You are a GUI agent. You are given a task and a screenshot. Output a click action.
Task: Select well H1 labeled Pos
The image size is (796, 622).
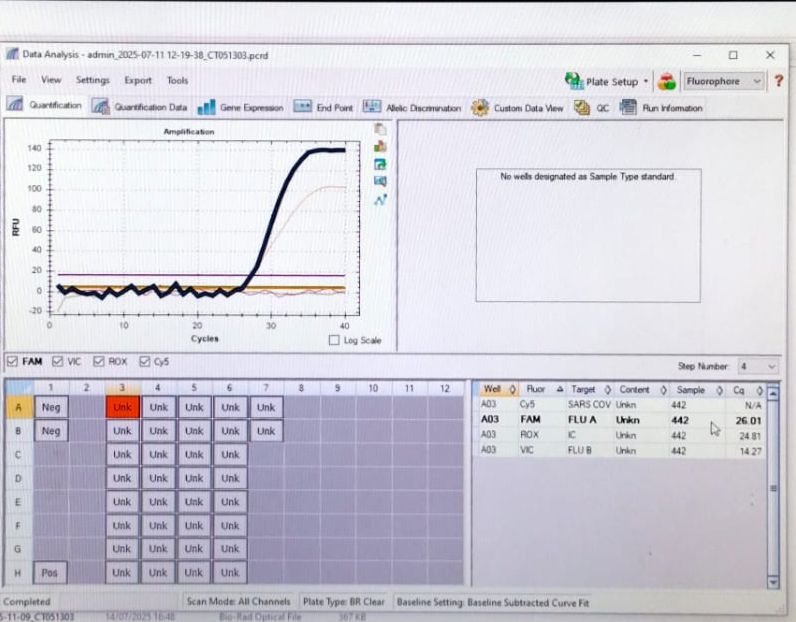(x=50, y=573)
